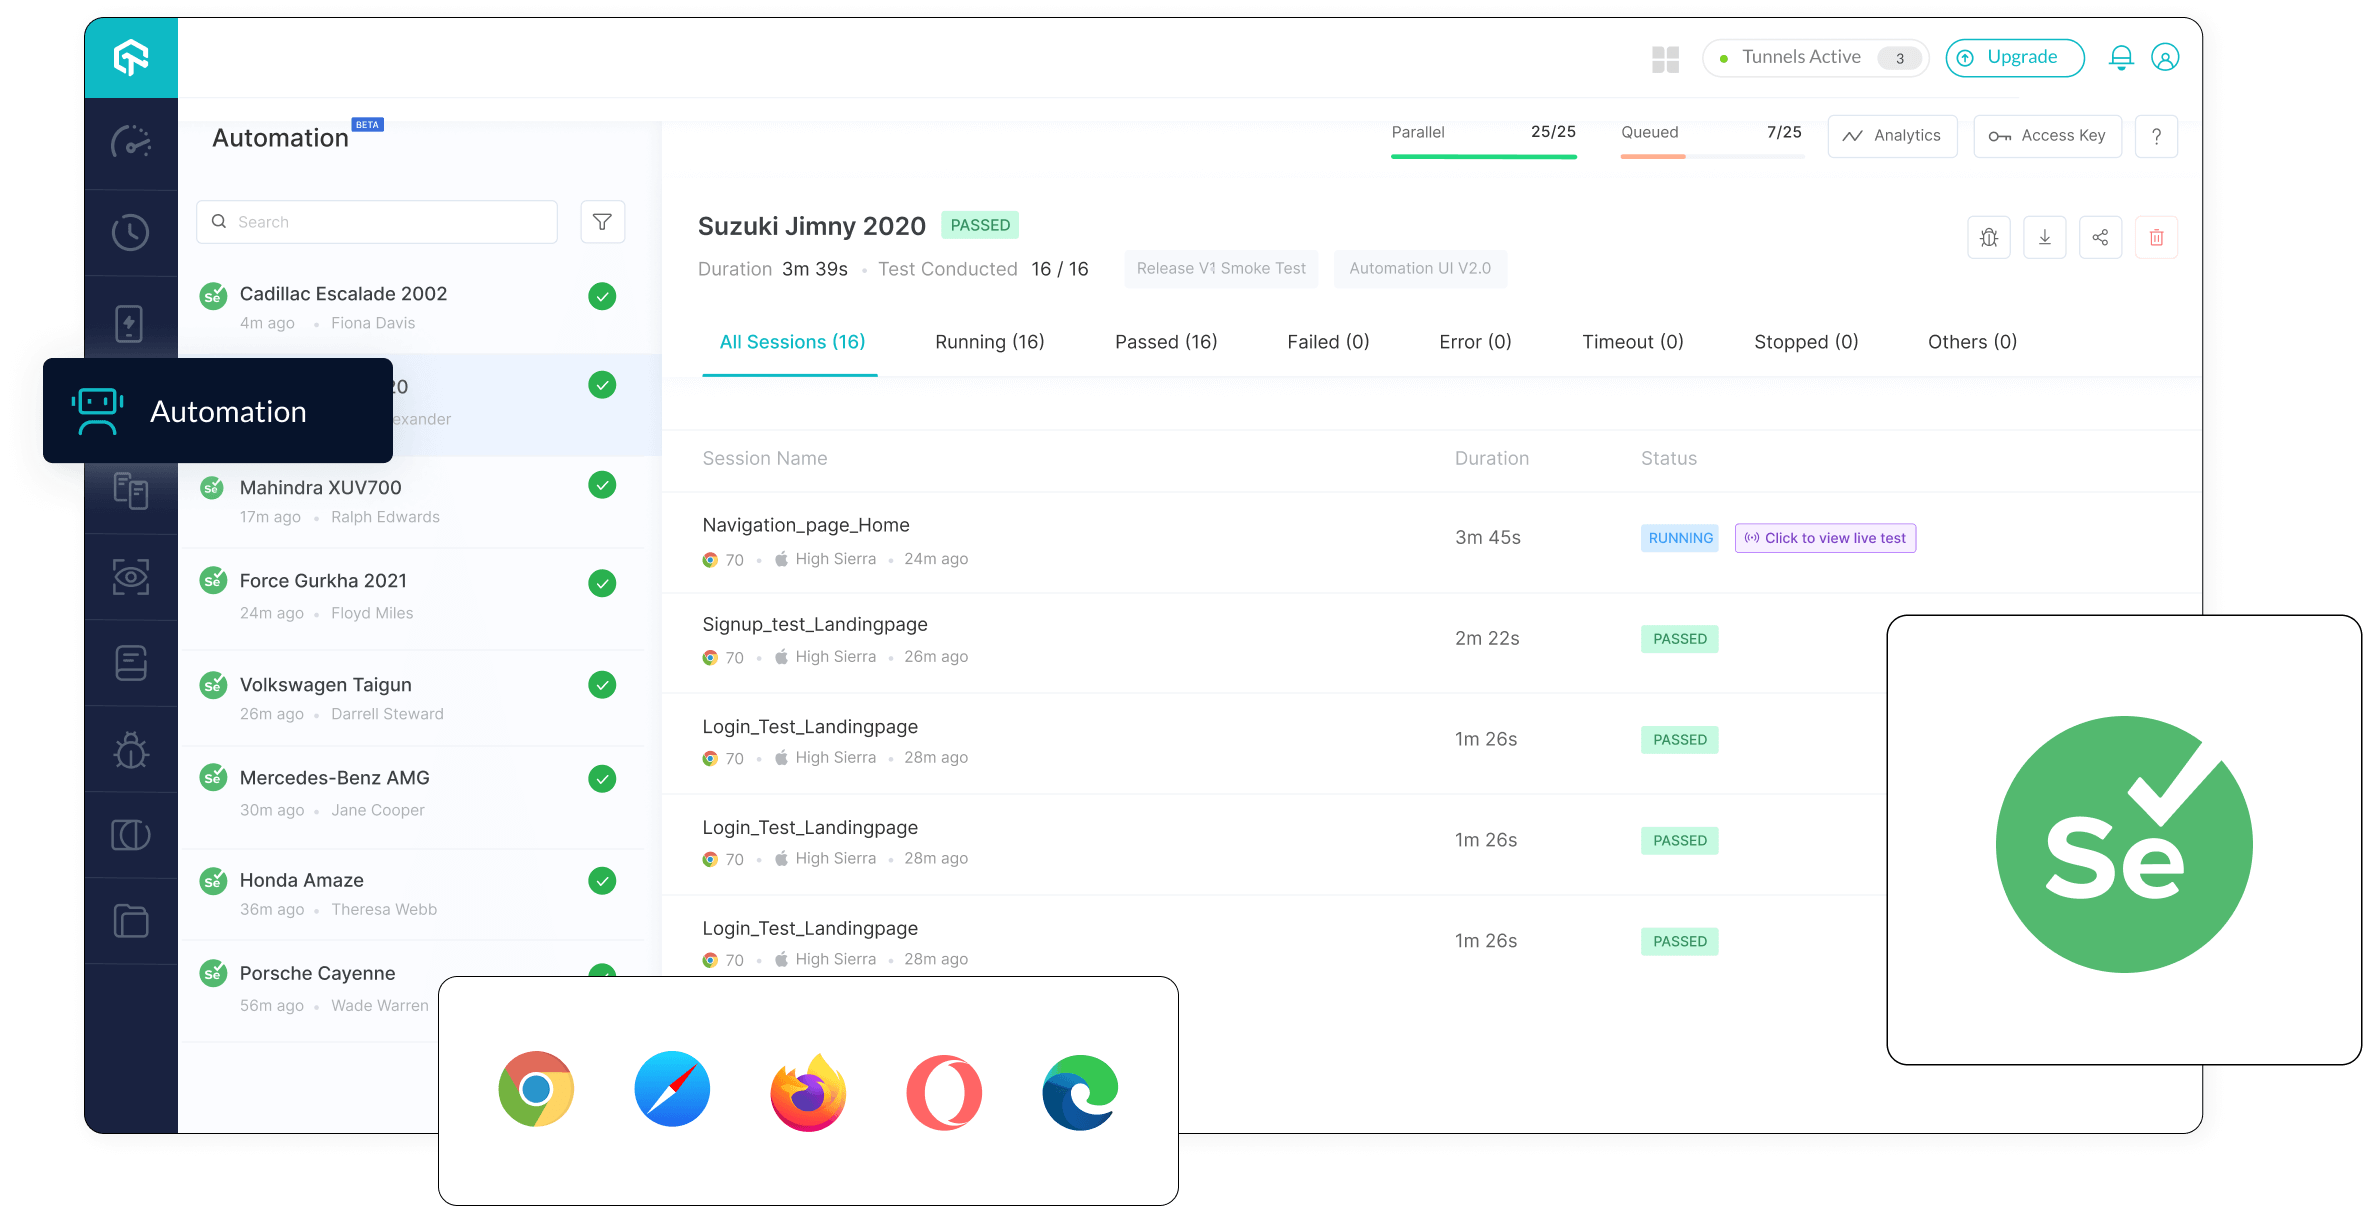Click the user profile icon
Viewport: 2363px width, 1206px height.
[2165, 57]
